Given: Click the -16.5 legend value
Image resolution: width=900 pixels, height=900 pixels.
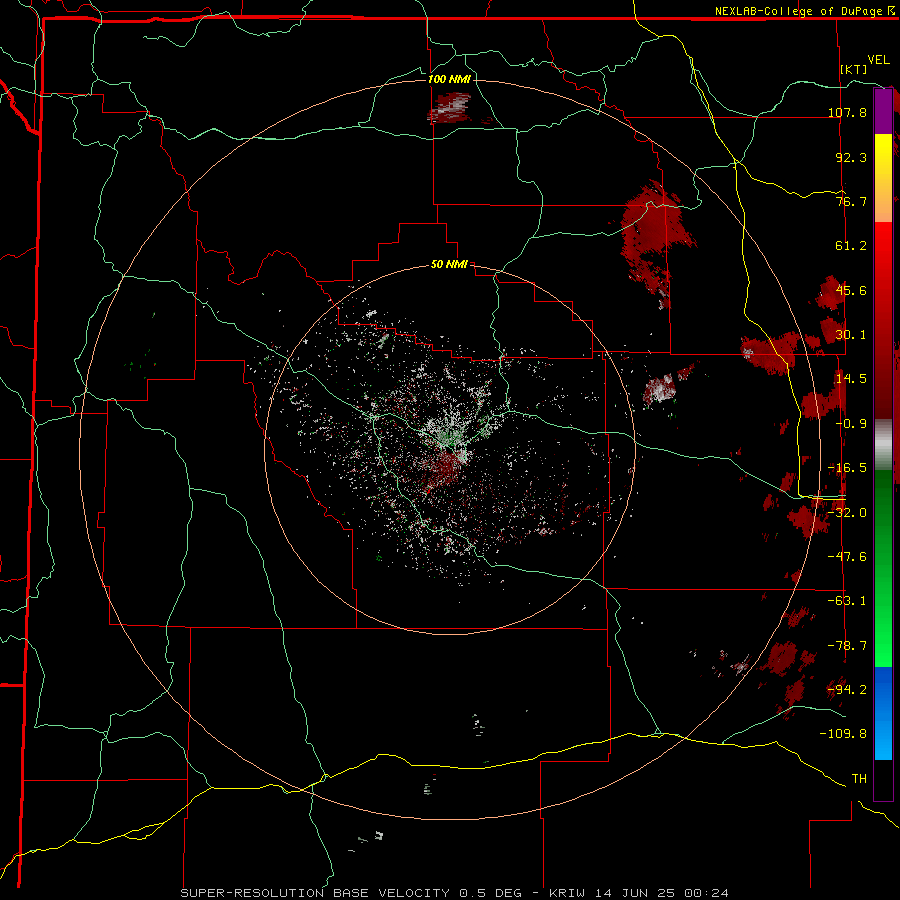Looking at the screenshot, I should click(847, 468).
